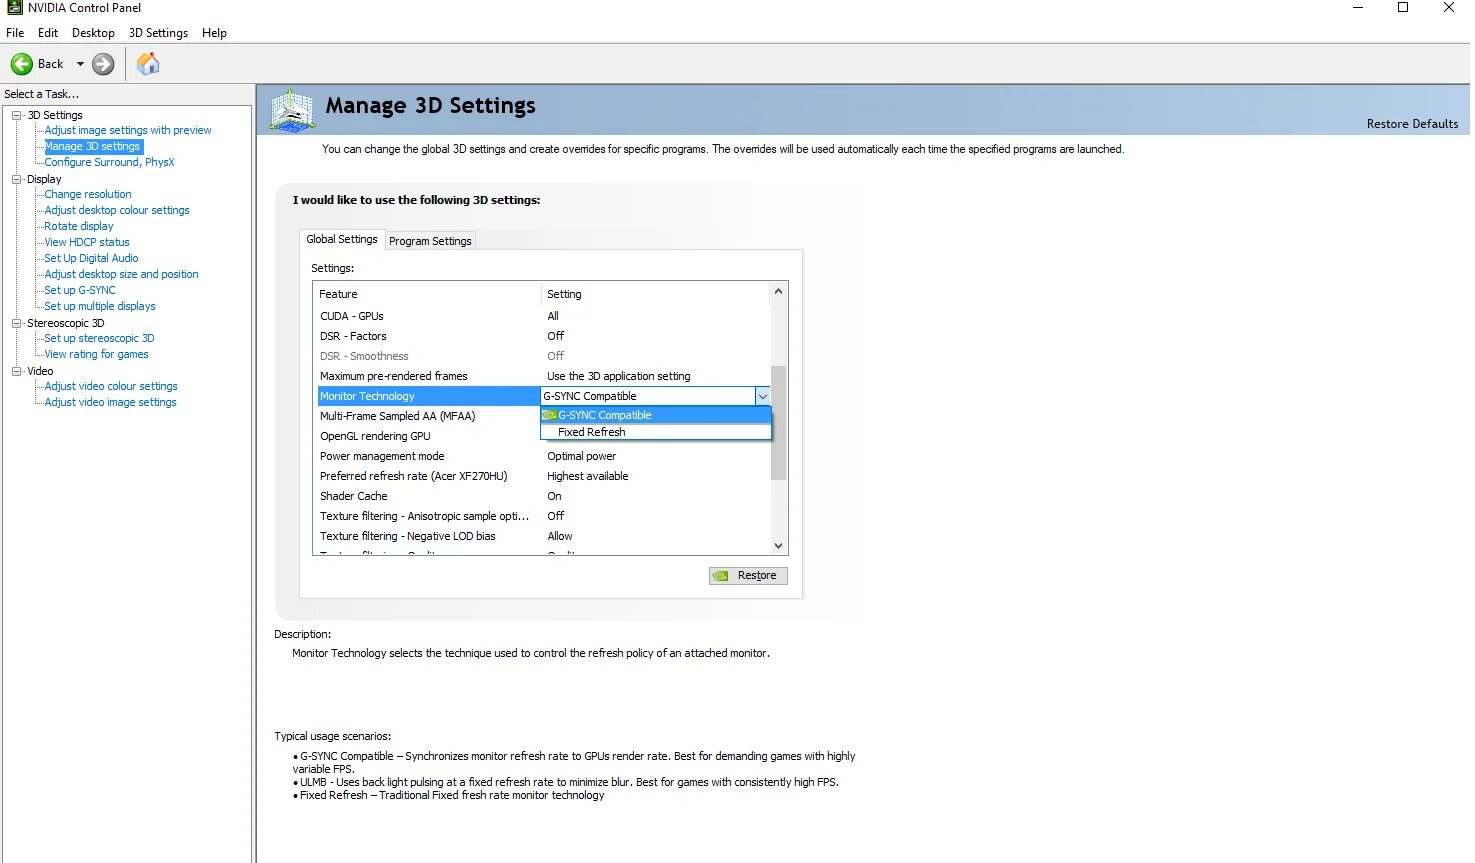This screenshot has width=1475, height=863.
Task: Click the NVIDIA logo on Restore button
Action: [x=720, y=576]
